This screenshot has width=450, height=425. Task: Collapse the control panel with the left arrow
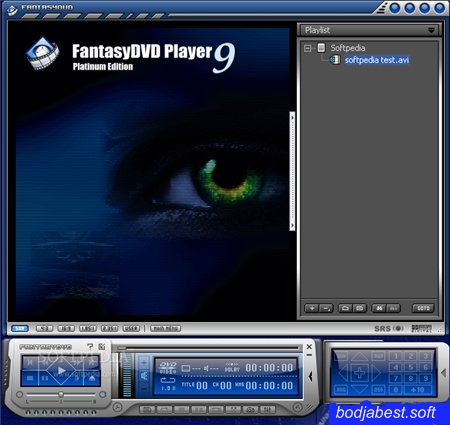pyautogui.click(x=310, y=376)
